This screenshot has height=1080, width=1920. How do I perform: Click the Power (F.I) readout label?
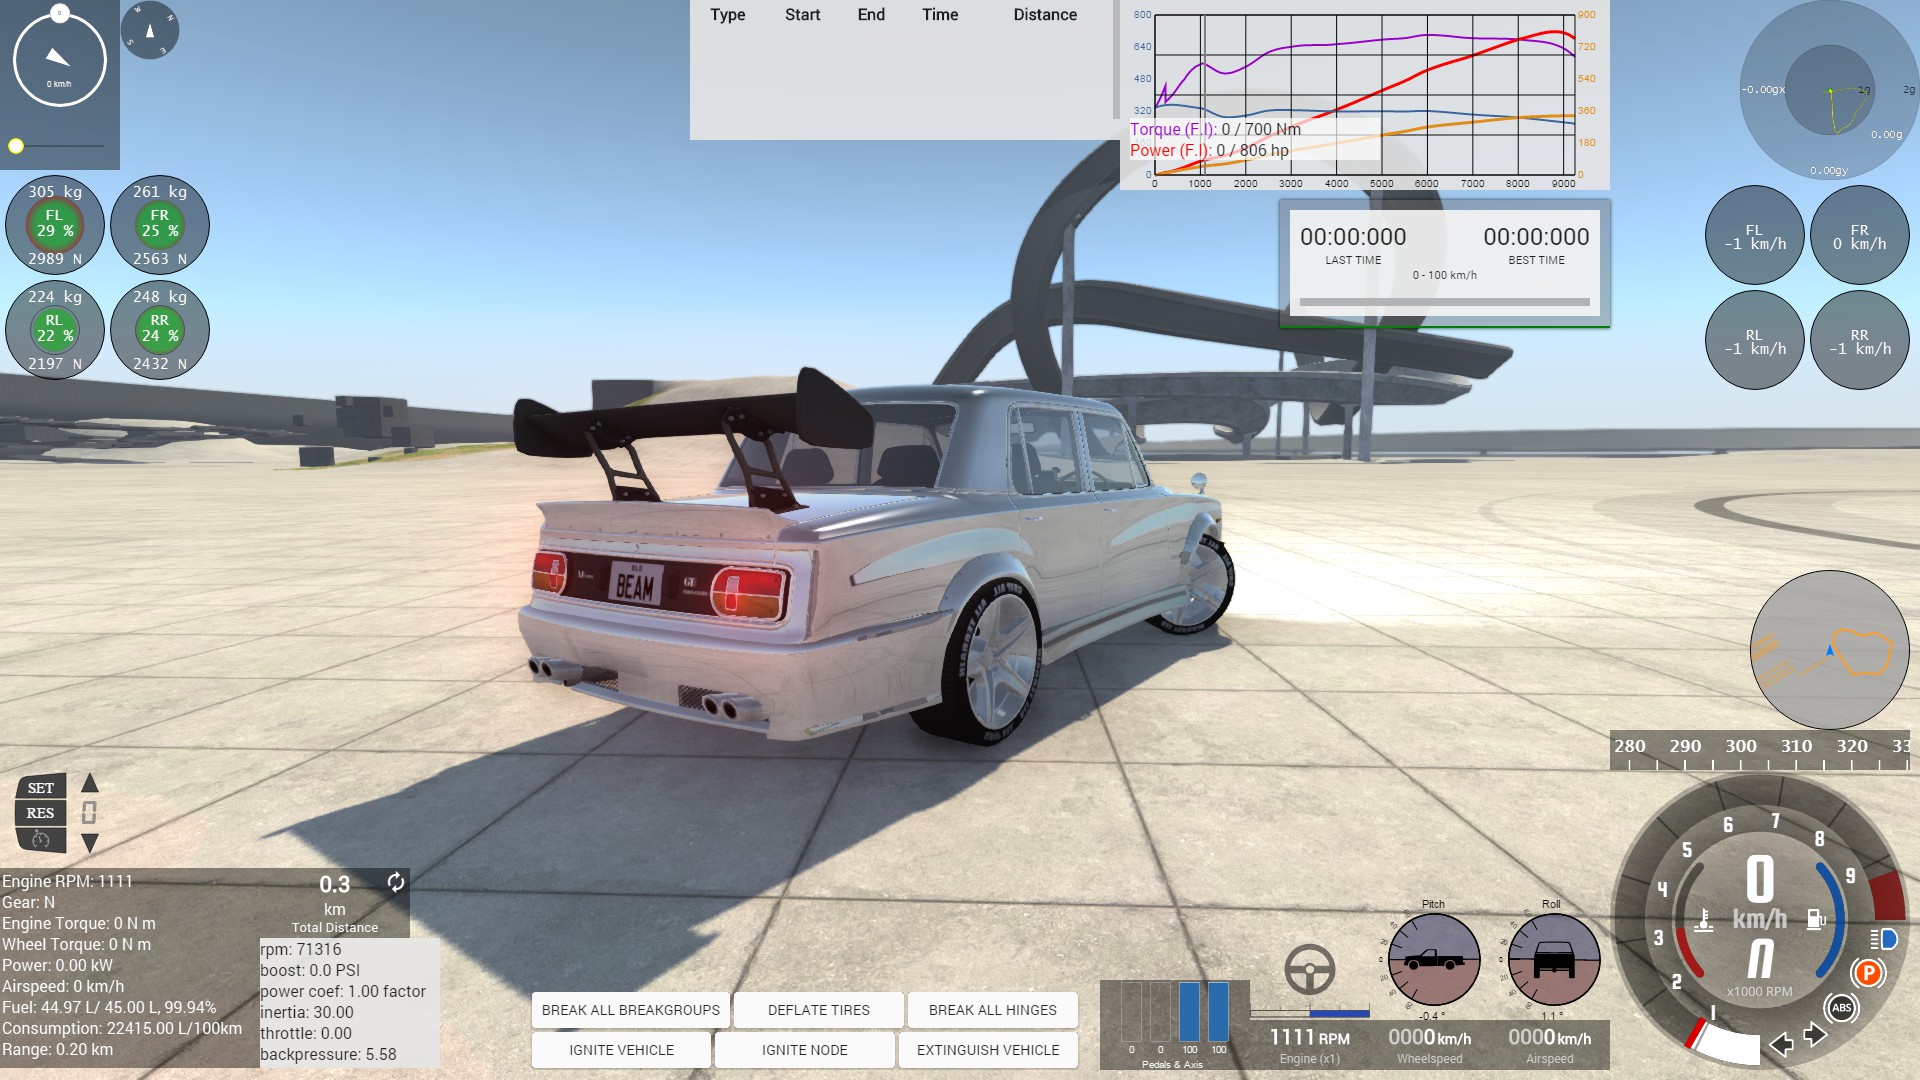point(1209,150)
